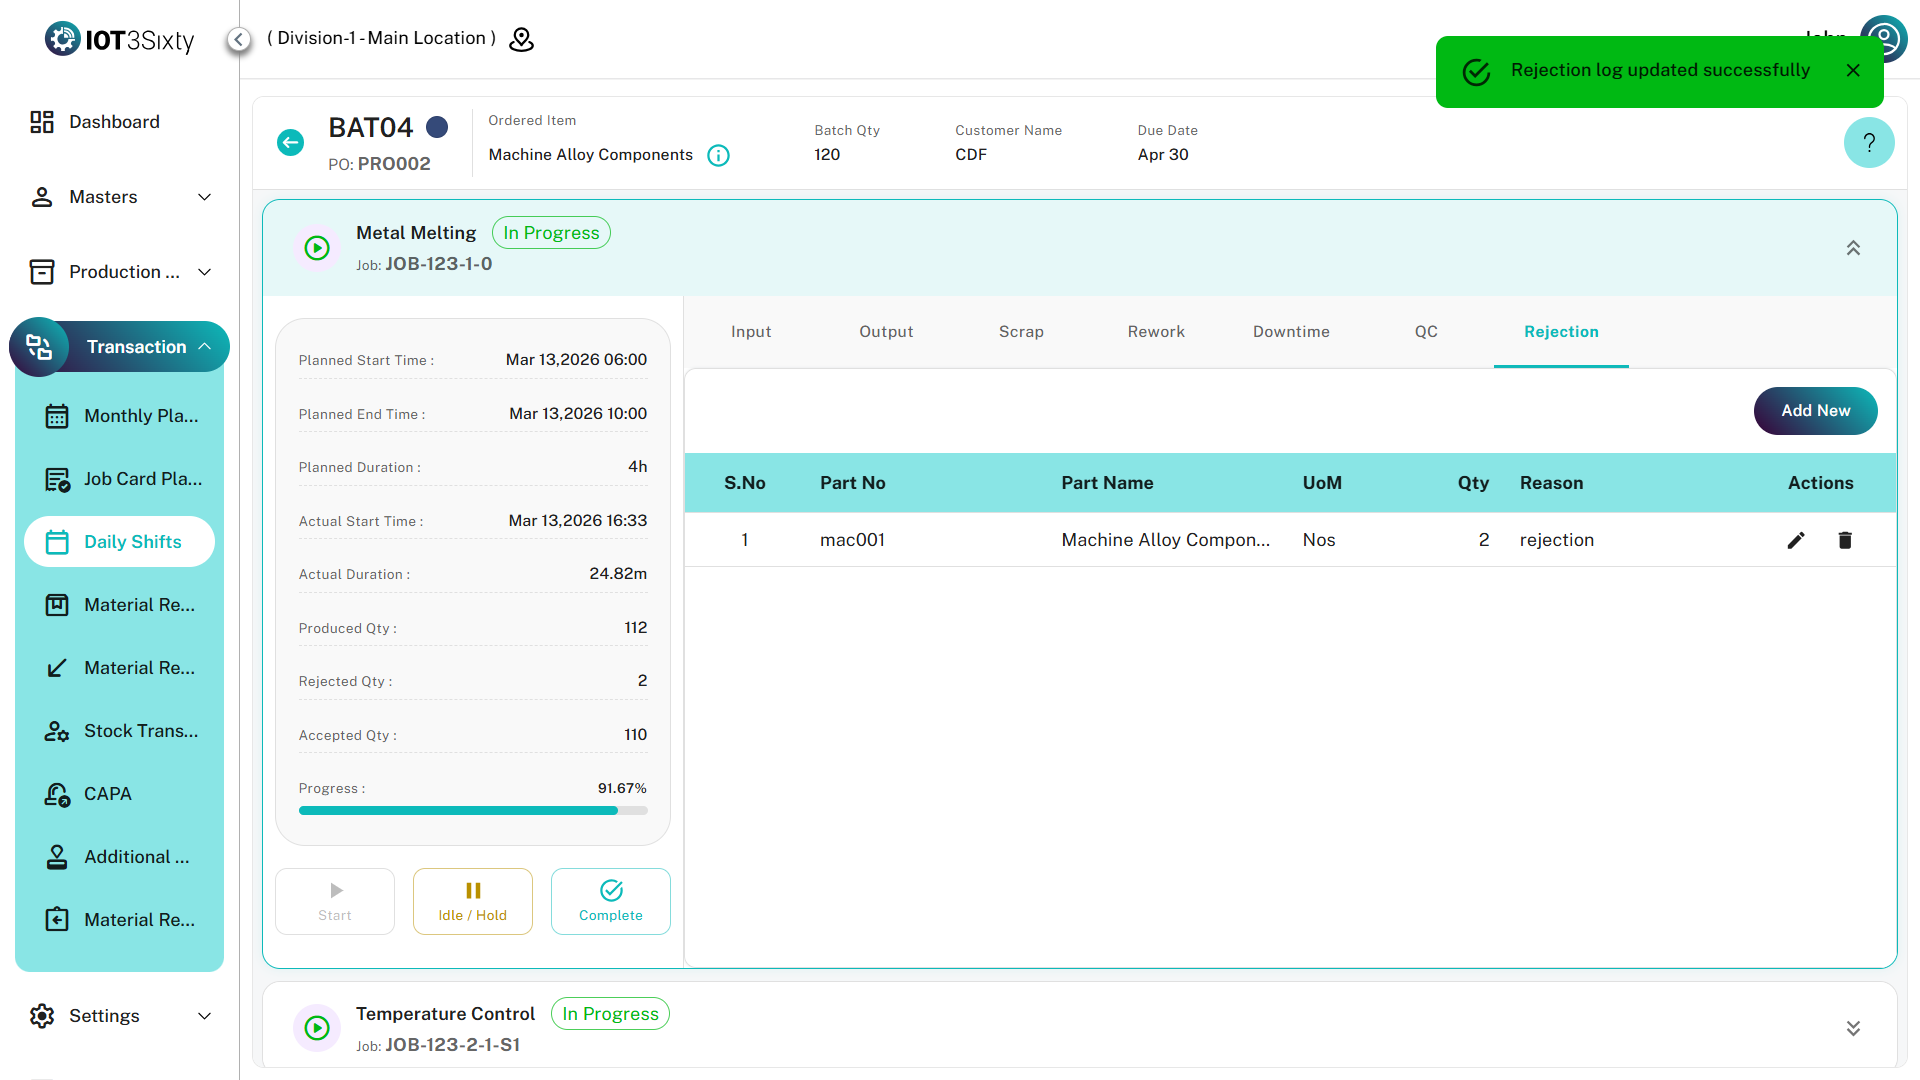The width and height of the screenshot is (1920, 1080).
Task: Click the back arrow next to BAT04
Action: [x=290, y=142]
